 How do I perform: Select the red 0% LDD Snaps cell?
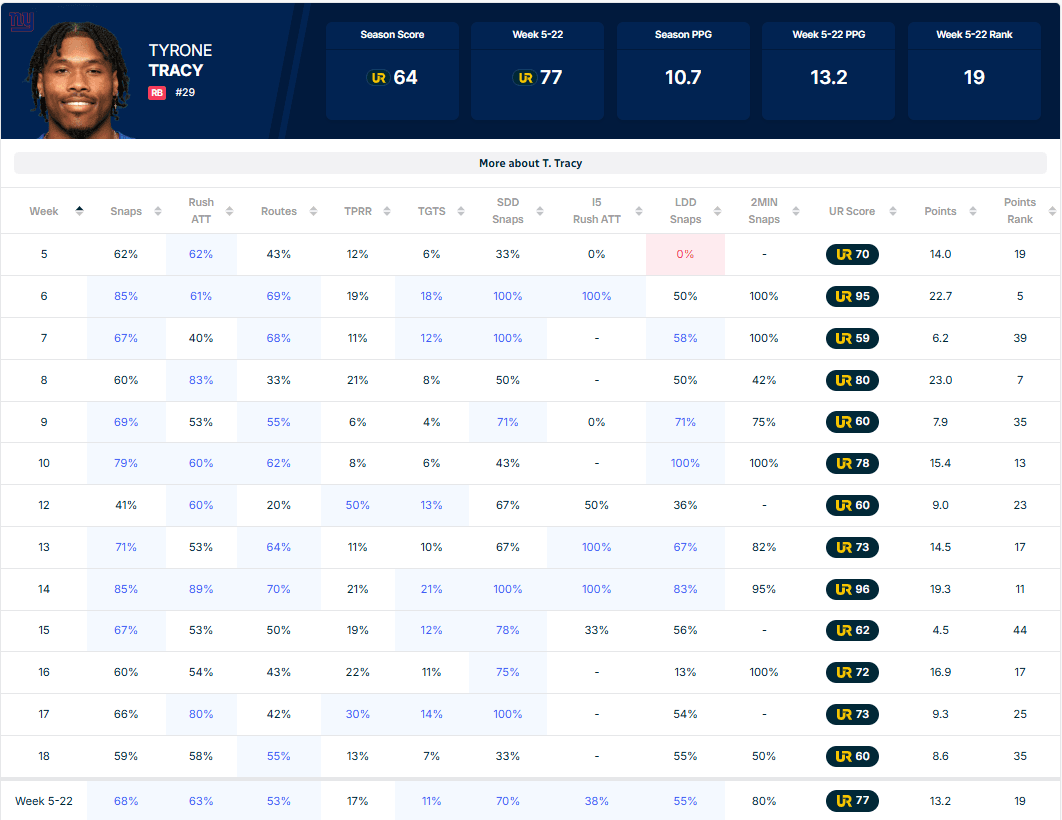point(685,254)
